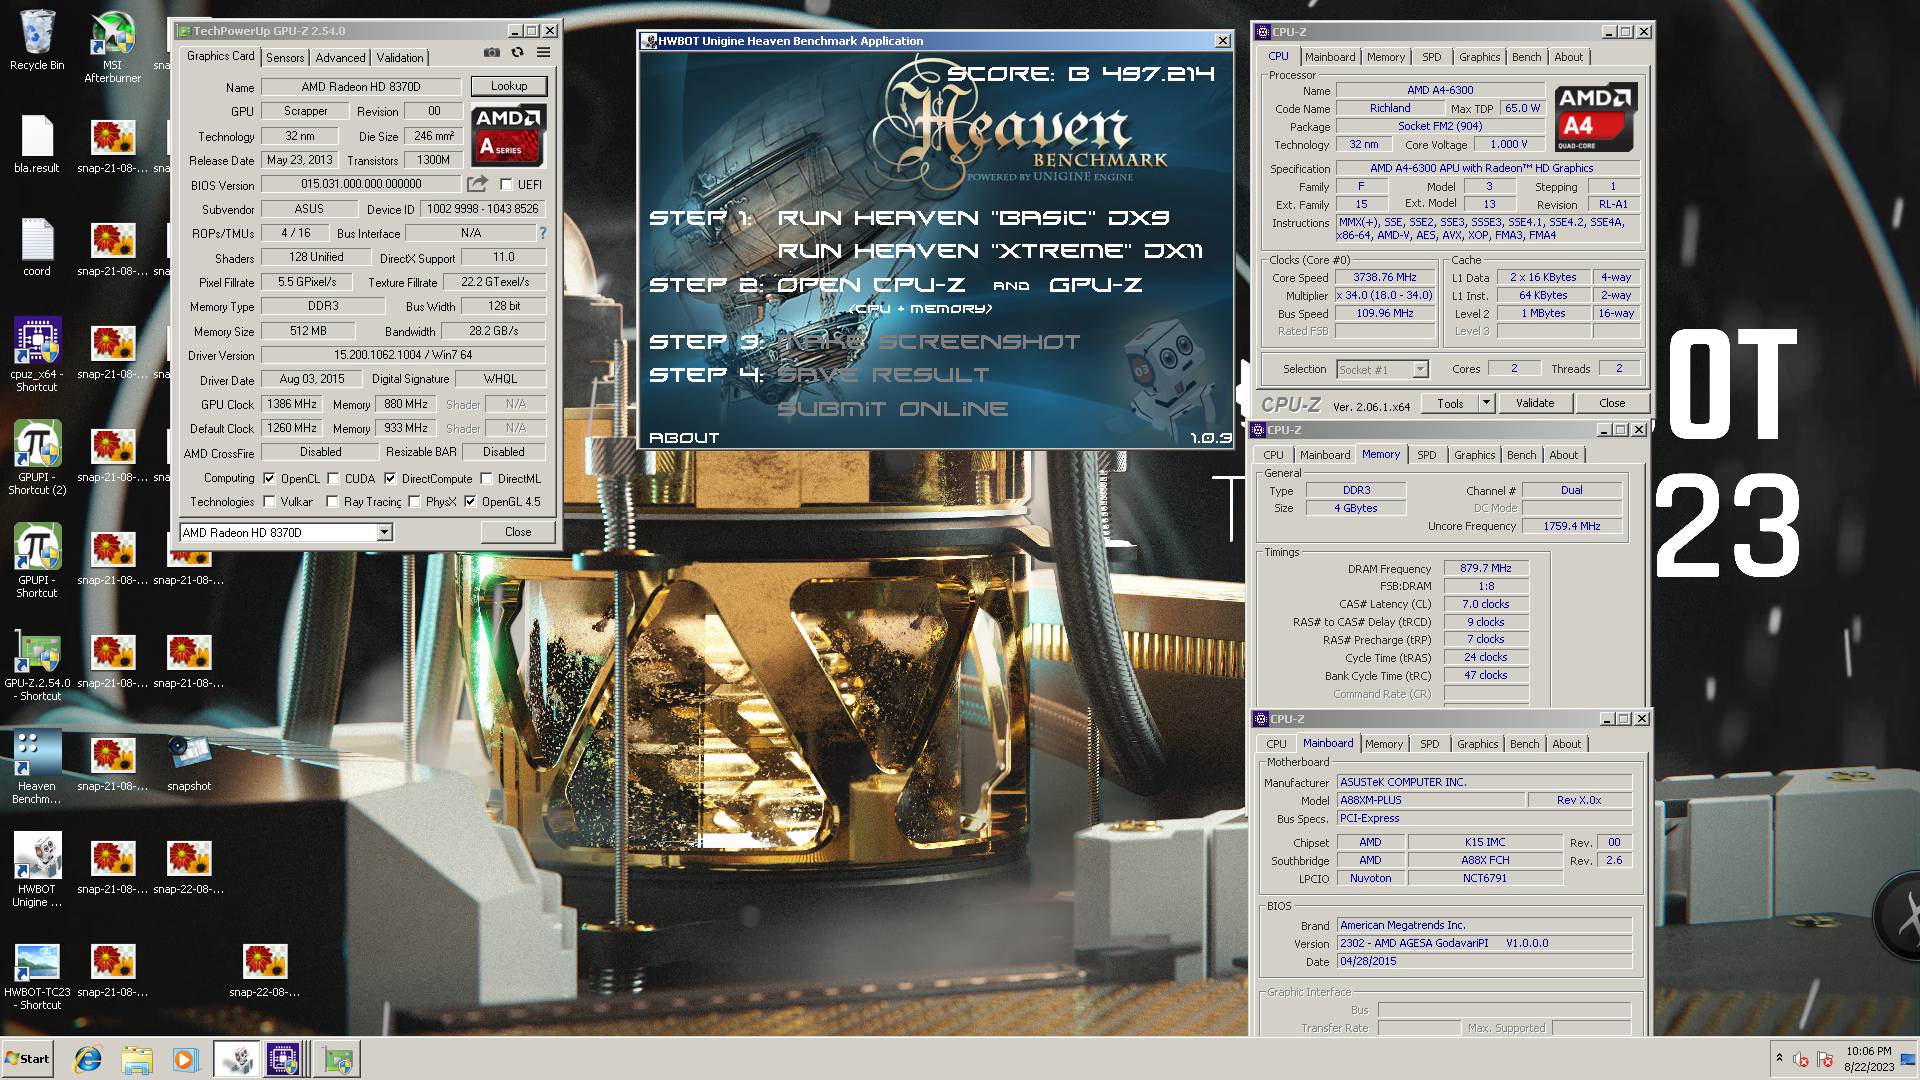This screenshot has width=1920, height=1080.
Task: Toggle OpenCL checkbox in GPU-Z
Action: tap(269, 479)
